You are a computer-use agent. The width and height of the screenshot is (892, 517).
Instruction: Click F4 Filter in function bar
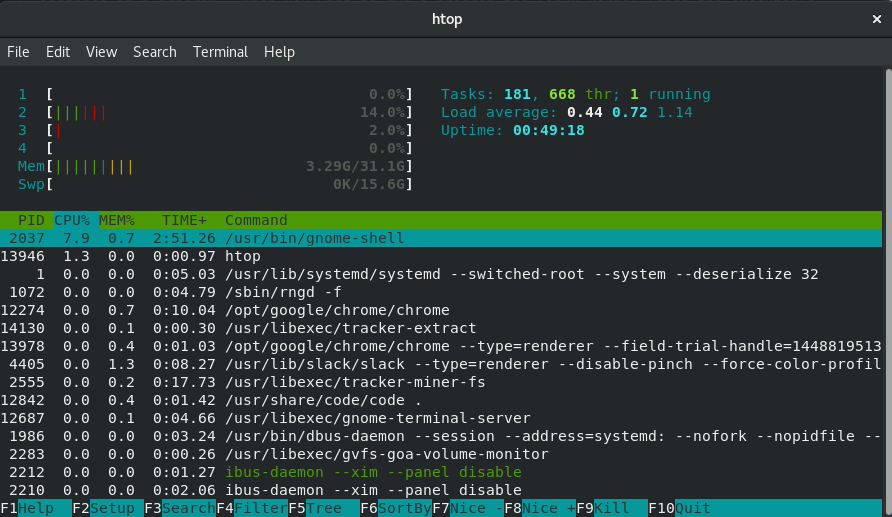click(x=252, y=508)
